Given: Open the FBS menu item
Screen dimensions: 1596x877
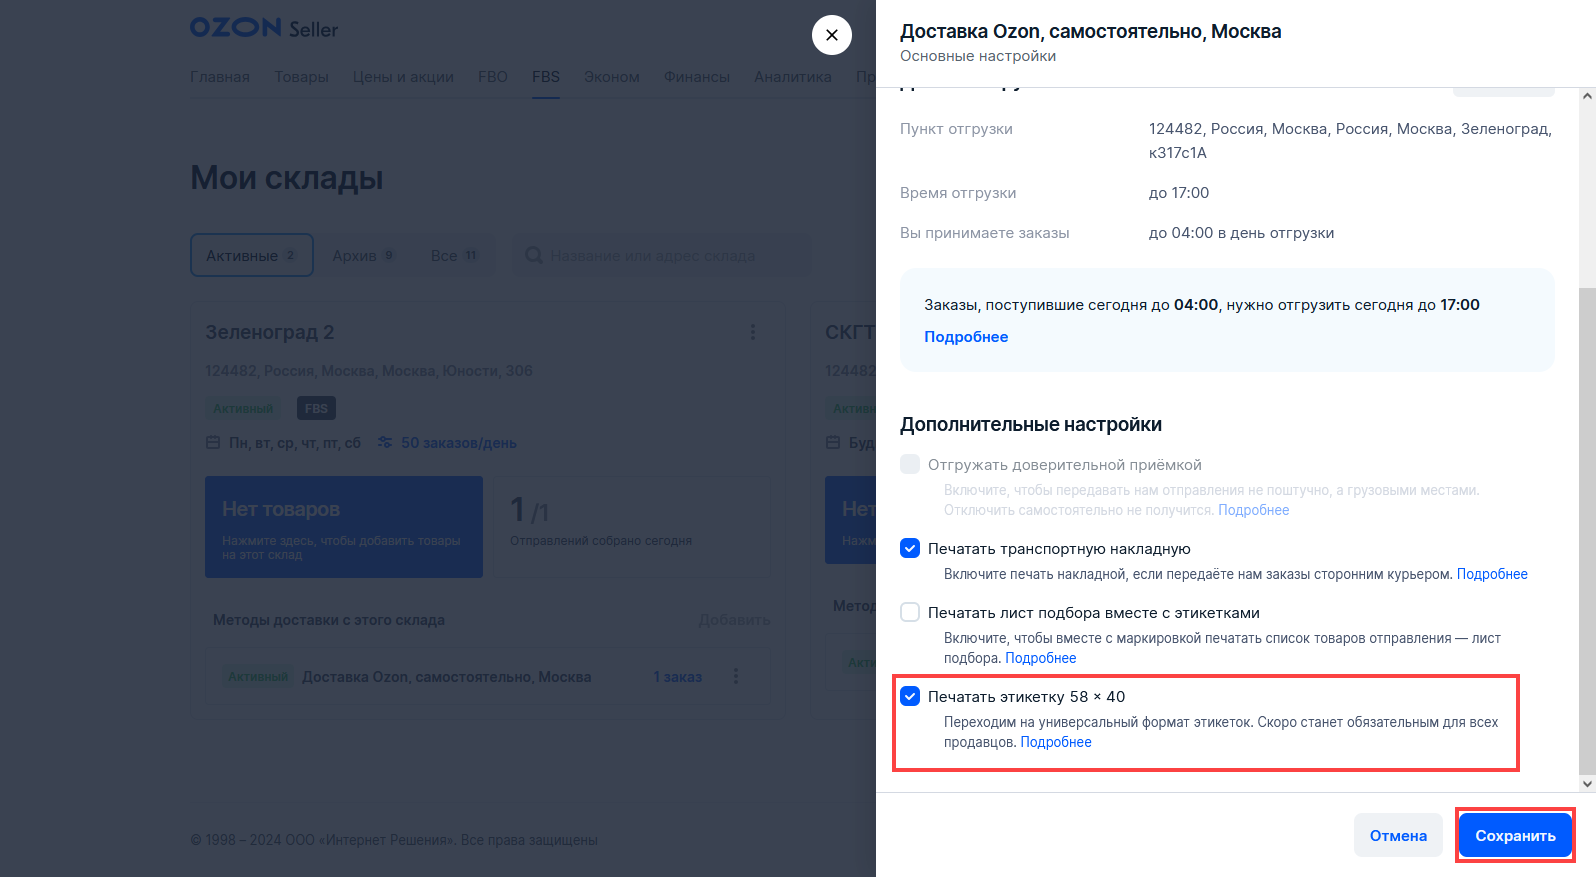Looking at the screenshot, I should pyautogui.click(x=546, y=77).
